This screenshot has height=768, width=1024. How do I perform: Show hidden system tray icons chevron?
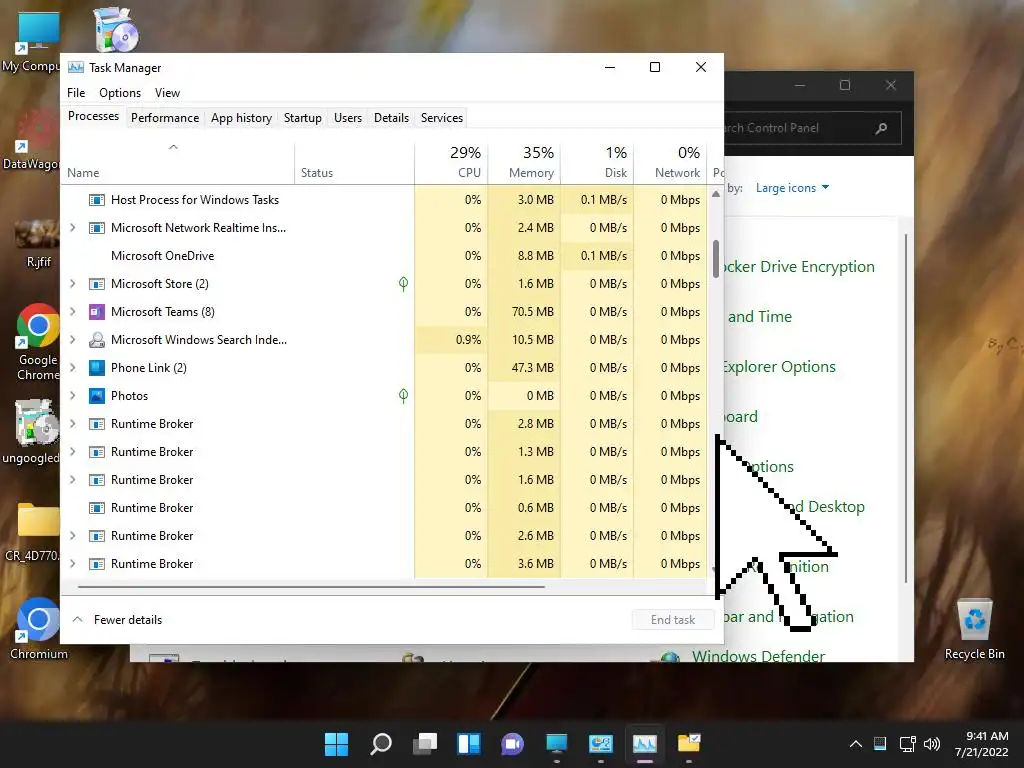tap(856, 744)
